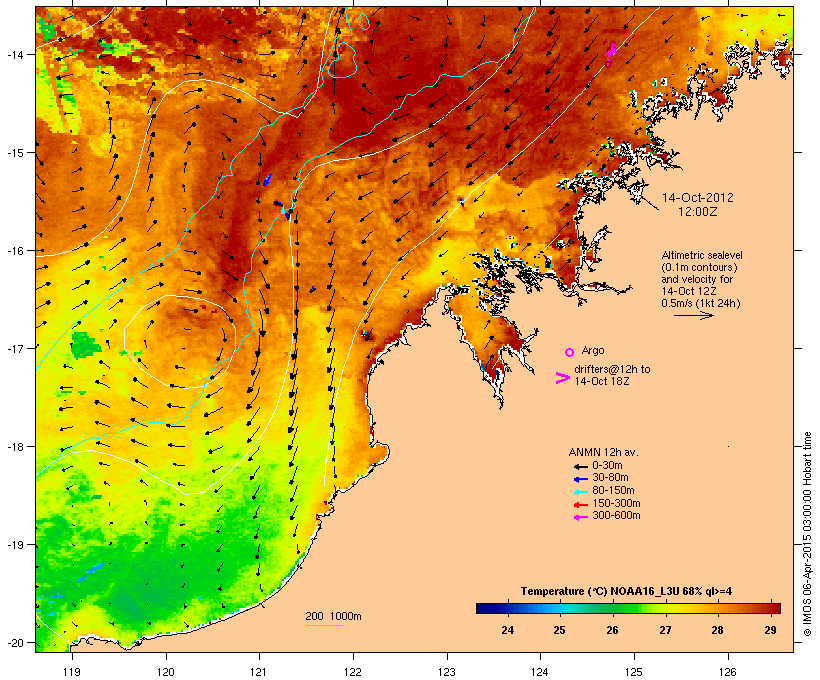Click the longitude label 119
The height and width of the screenshot is (680, 820).
(x=72, y=672)
